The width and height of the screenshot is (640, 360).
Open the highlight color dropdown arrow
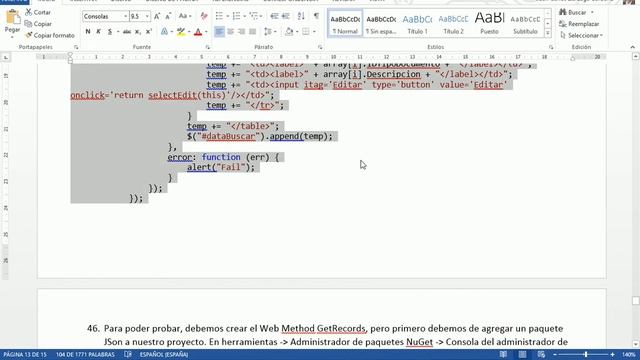pyautogui.click(x=189, y=31)
